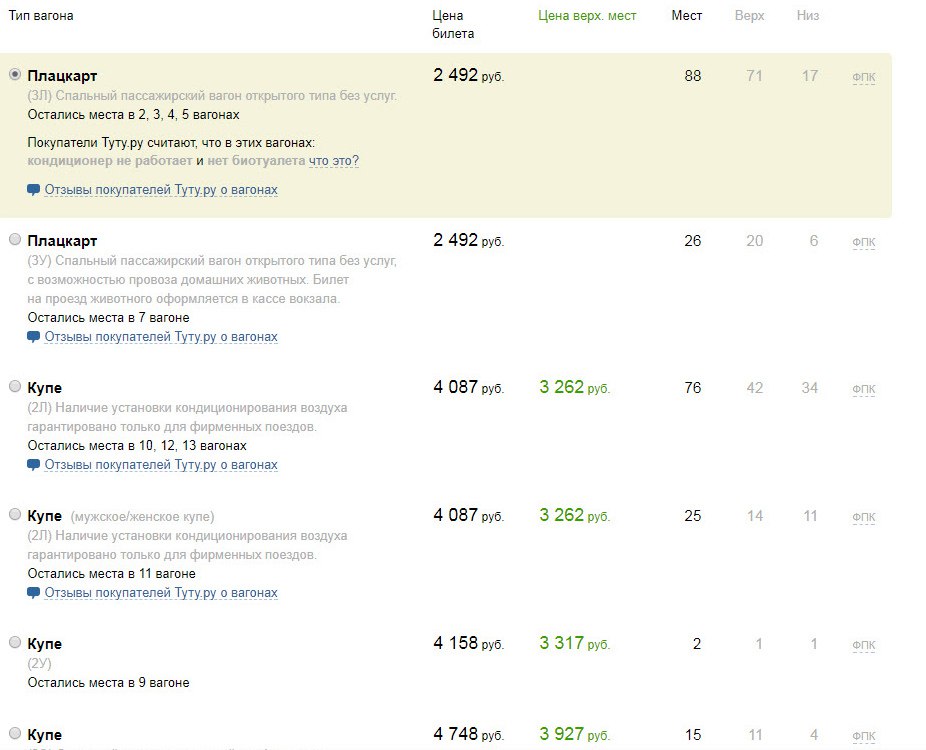Click the "Цена верх. мест" column header

click(587, 16)
